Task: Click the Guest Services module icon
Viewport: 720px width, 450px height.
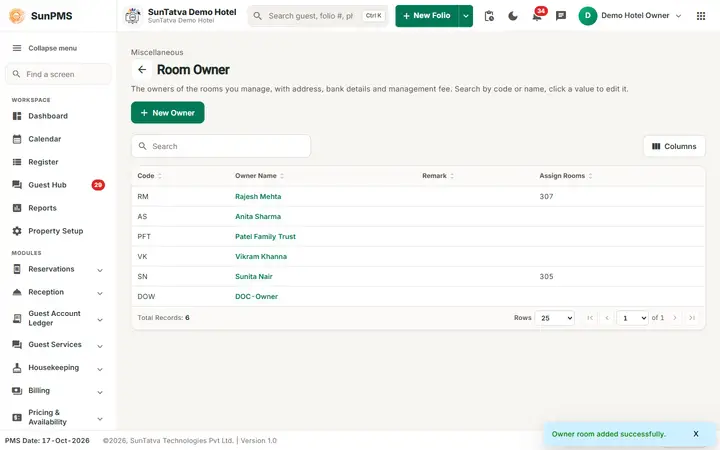Action: click(17, 344)
